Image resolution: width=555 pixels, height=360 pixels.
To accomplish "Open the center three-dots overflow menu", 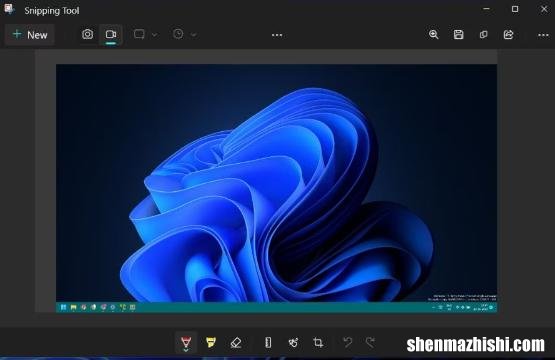I will [x=277, y=35].
